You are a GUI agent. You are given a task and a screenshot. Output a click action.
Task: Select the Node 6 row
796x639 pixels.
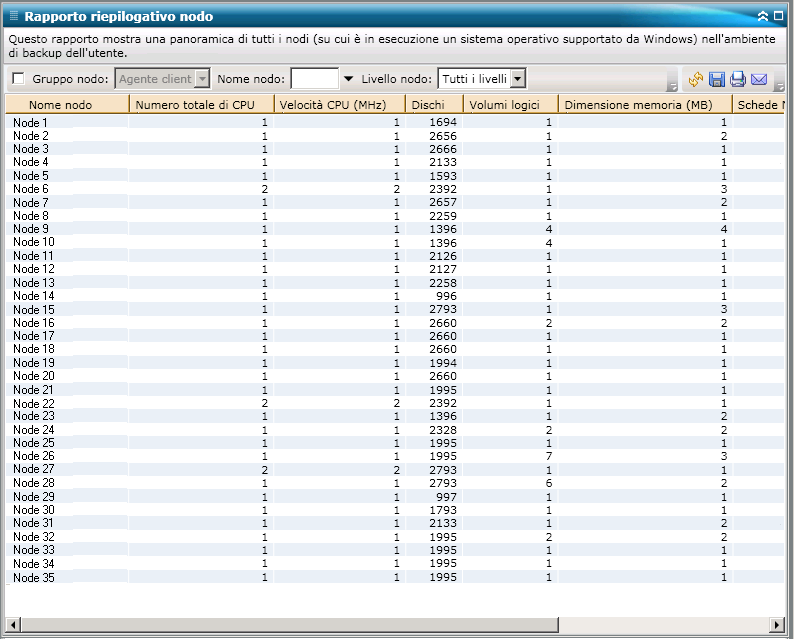coord(395,189)
